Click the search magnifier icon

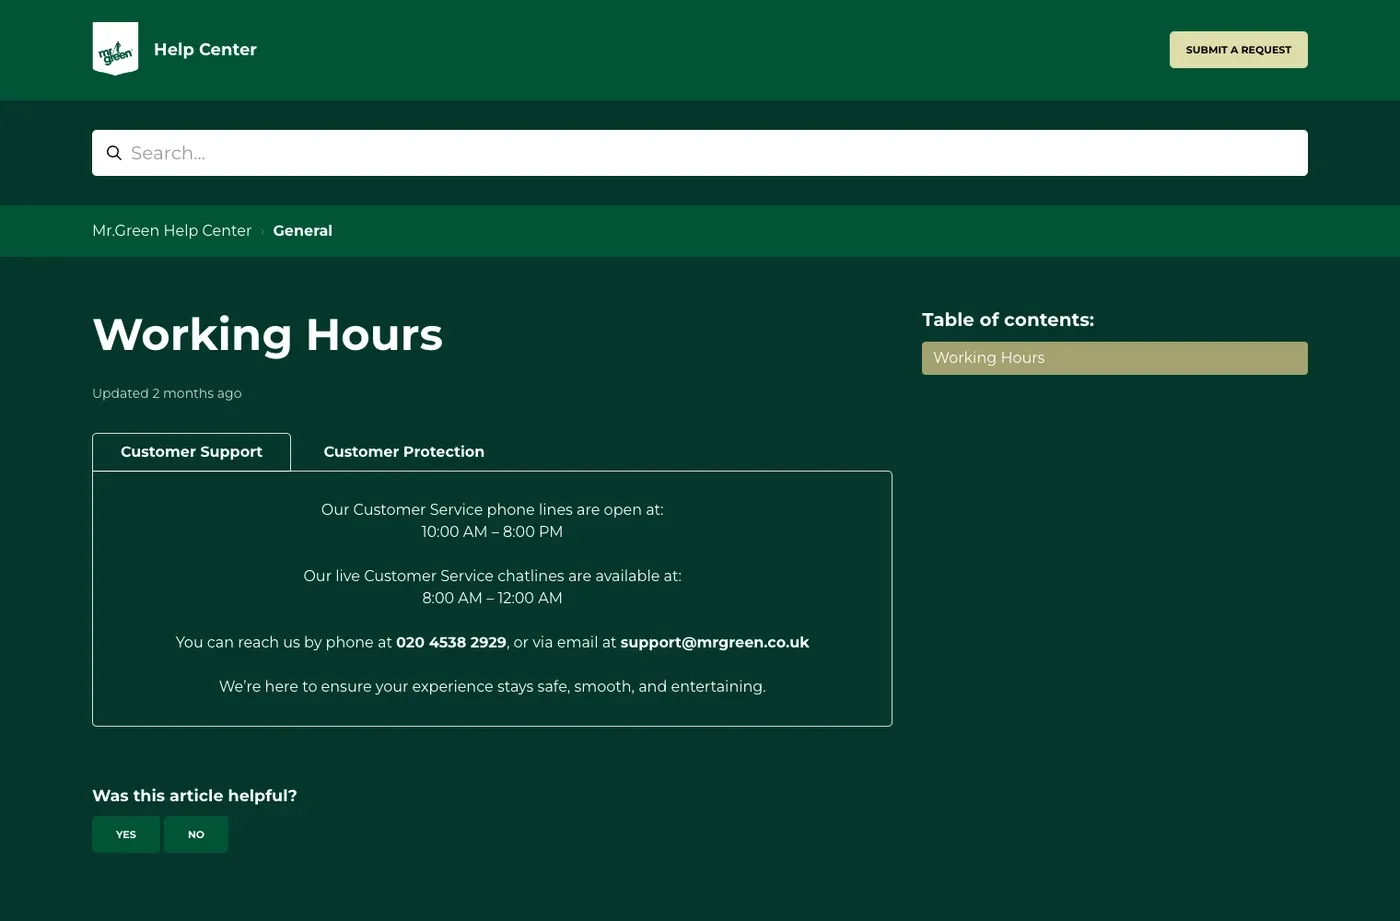tap(114, 153)
